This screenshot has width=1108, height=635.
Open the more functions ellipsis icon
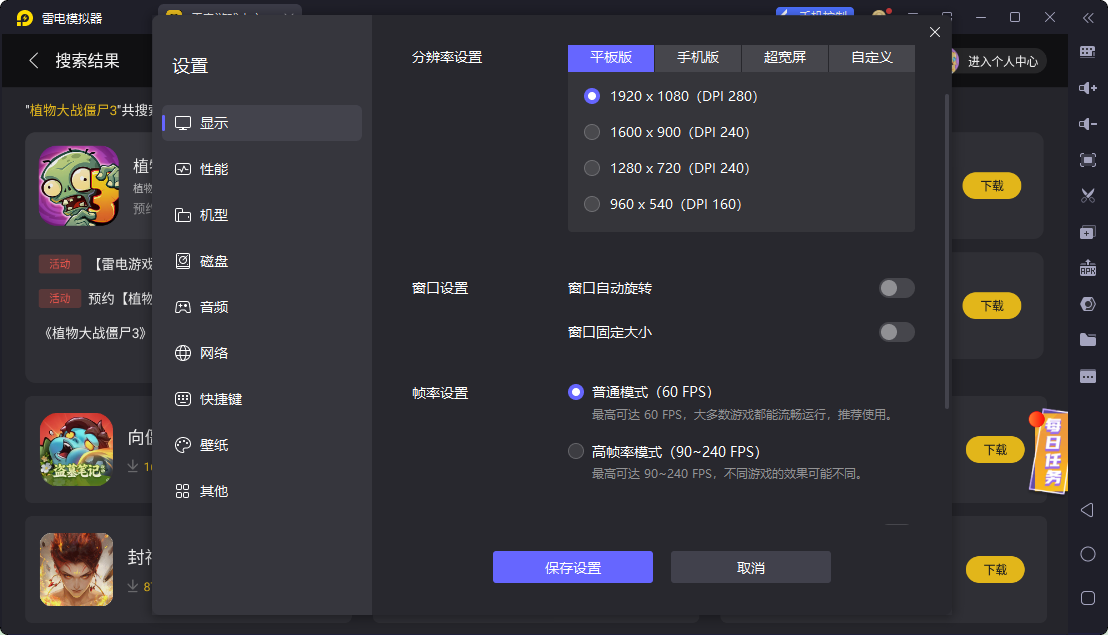coord(1088,377)
